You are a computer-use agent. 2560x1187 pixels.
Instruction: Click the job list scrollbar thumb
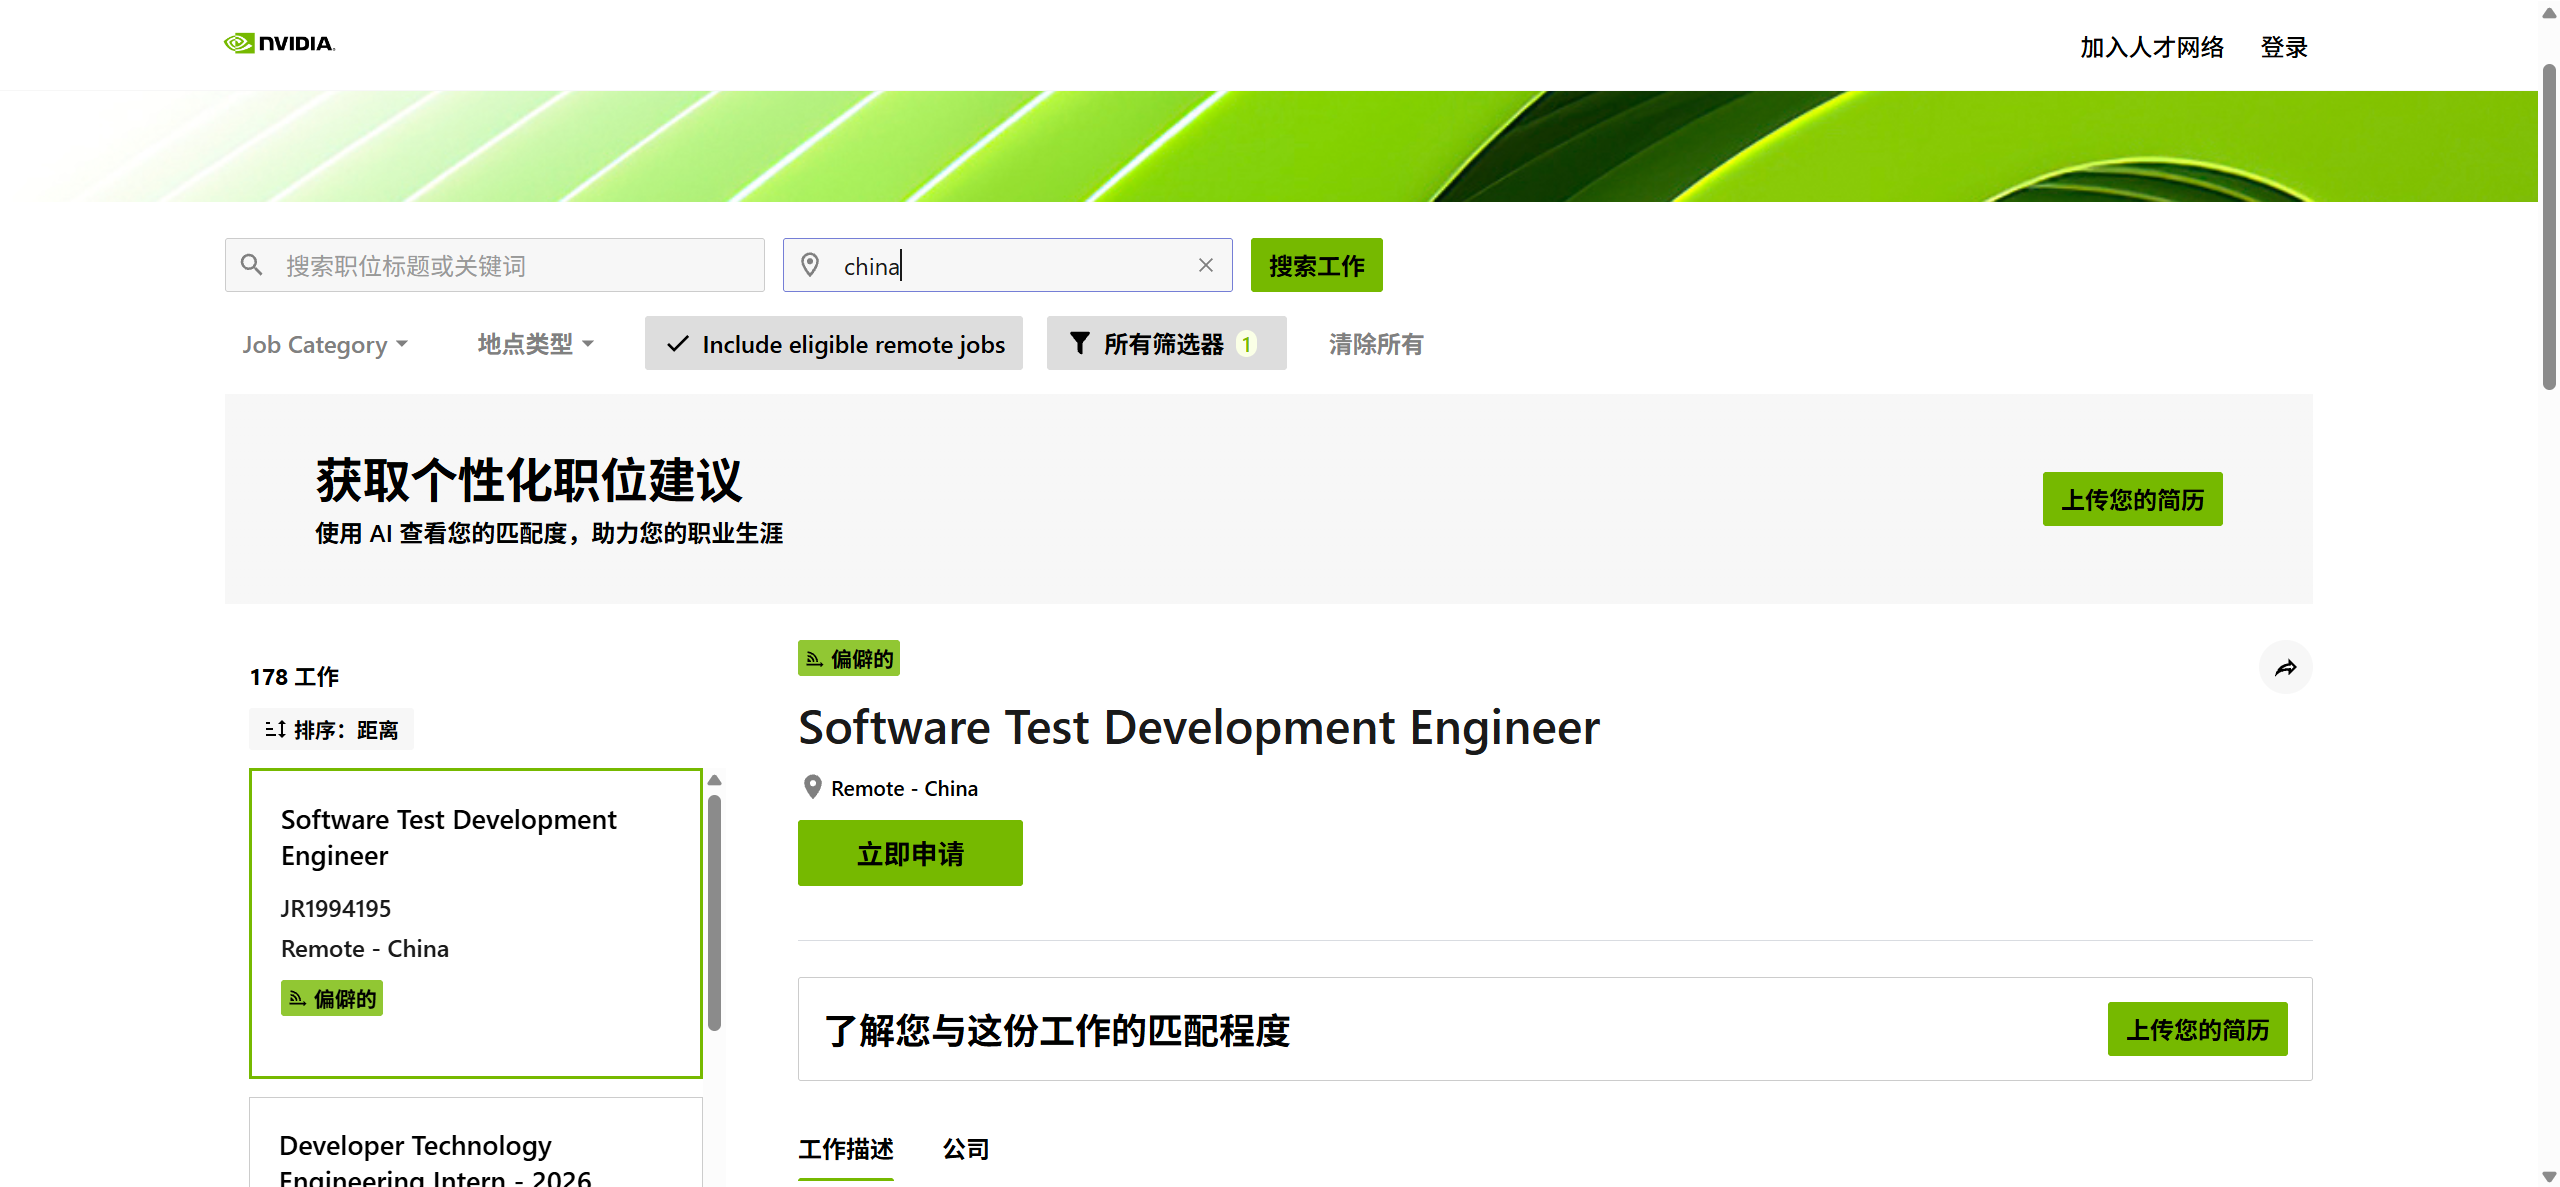(x=714, y=910)
